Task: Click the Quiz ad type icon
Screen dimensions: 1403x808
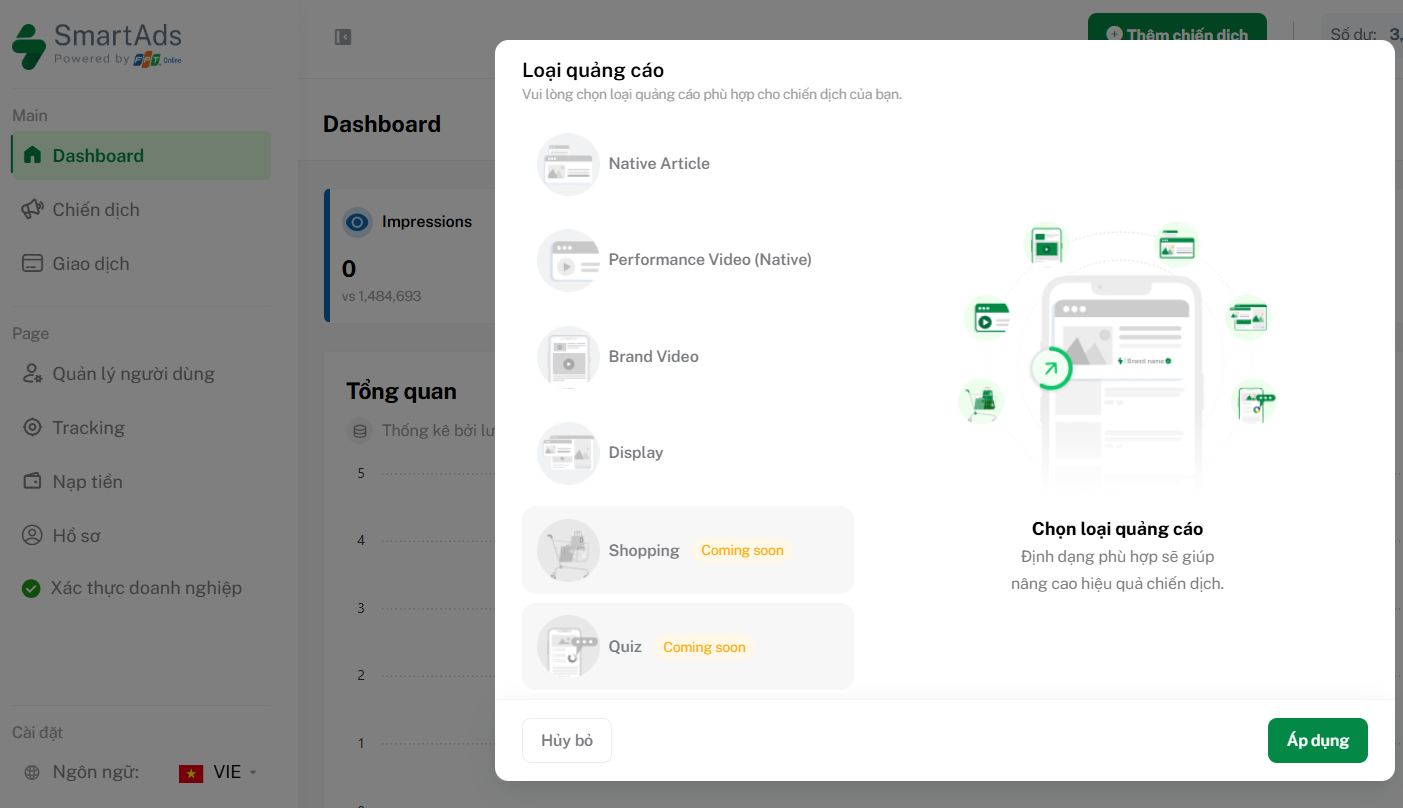Action: pos(568,646)
